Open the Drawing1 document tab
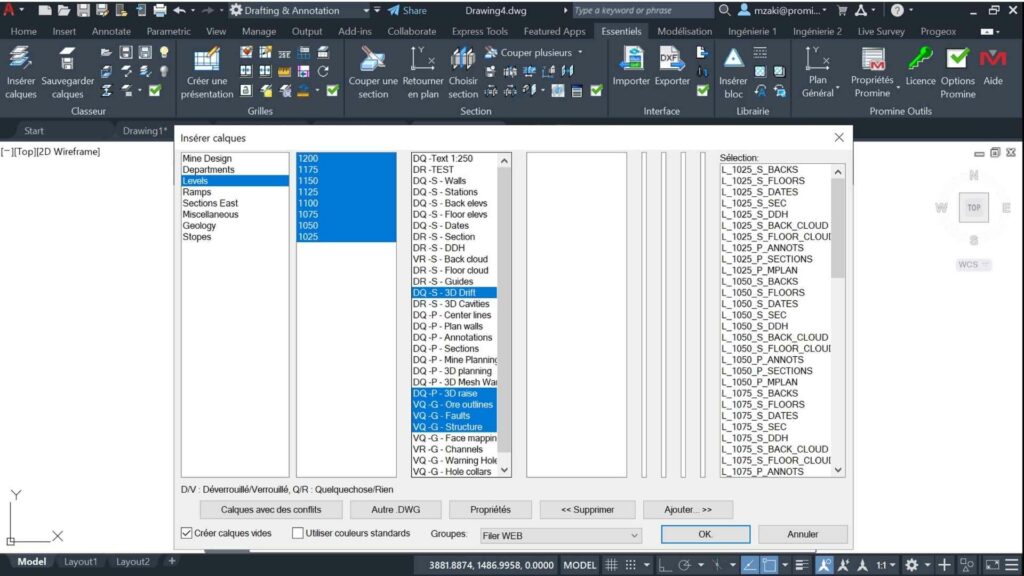 (144, 131)
